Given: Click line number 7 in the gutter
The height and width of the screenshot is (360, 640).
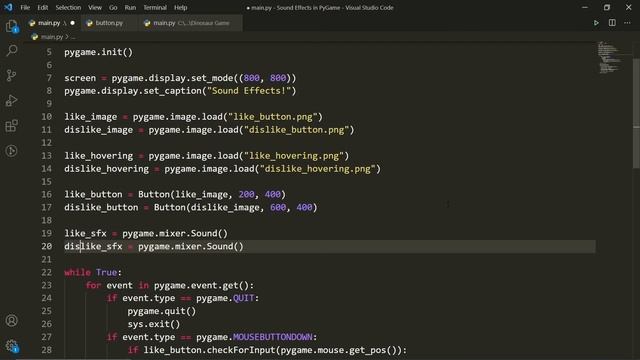Looking at the screenshot, I should pyautogui.click(x=49, y=78).
